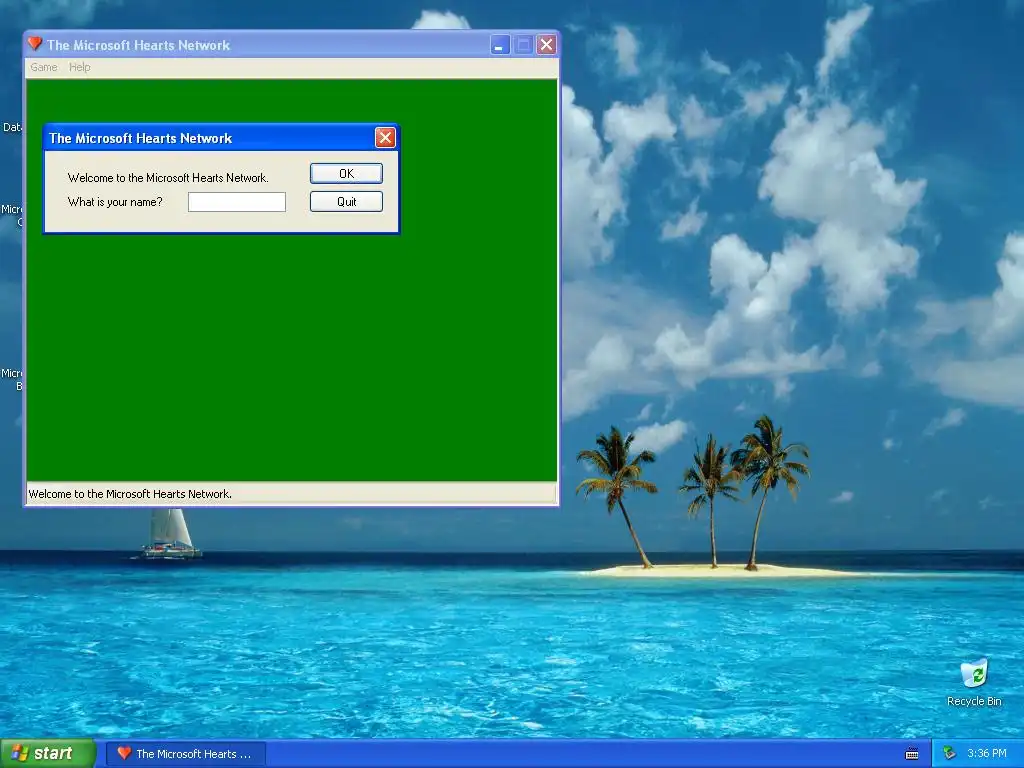Click the keyboard language bar icon in the taskbar
The height and width of the screenshot is (768, 1024).
click(912, 754)
